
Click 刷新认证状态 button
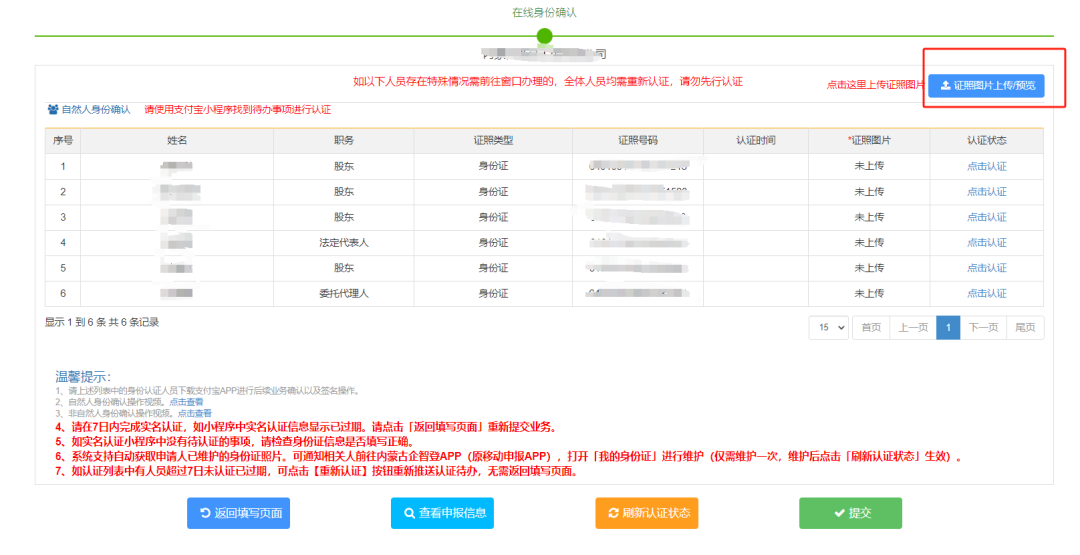tap(647, 513)
